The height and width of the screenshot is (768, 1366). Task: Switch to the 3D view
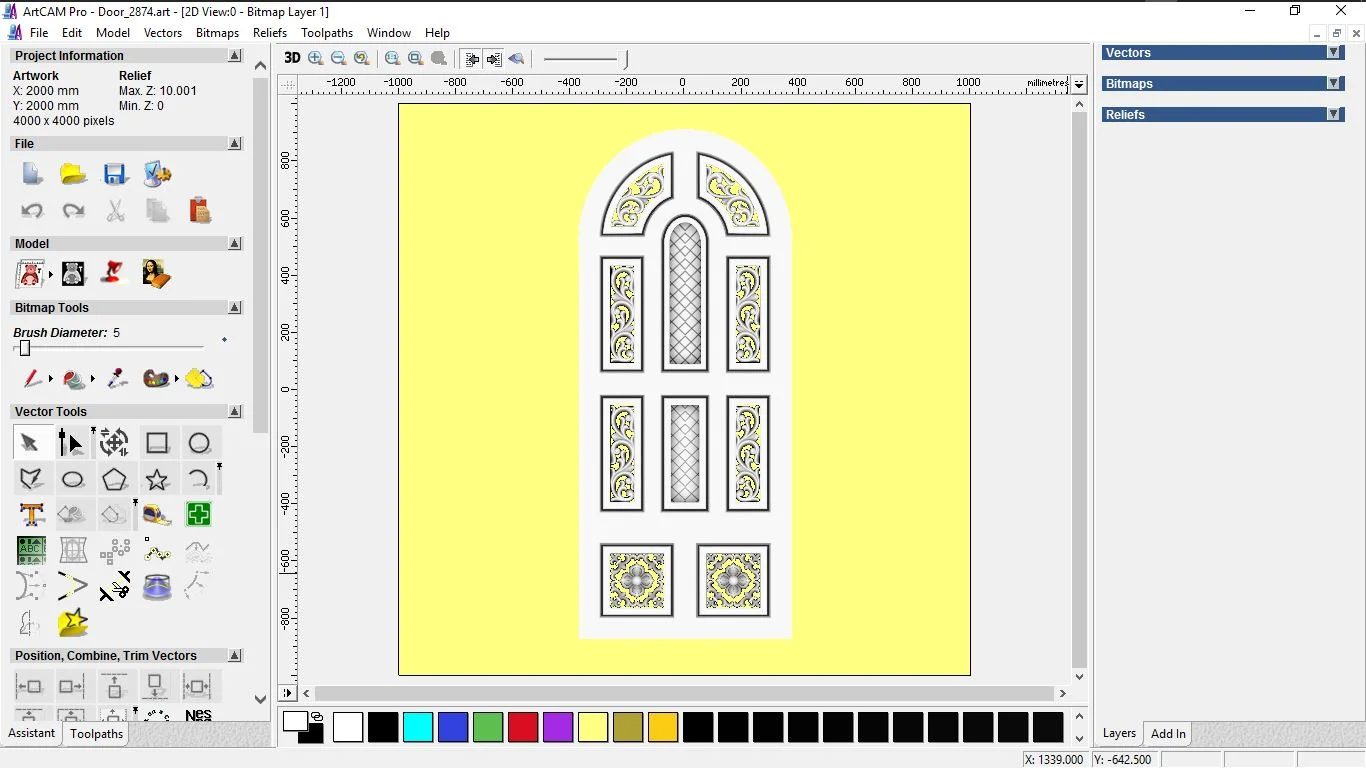(291, 58)
